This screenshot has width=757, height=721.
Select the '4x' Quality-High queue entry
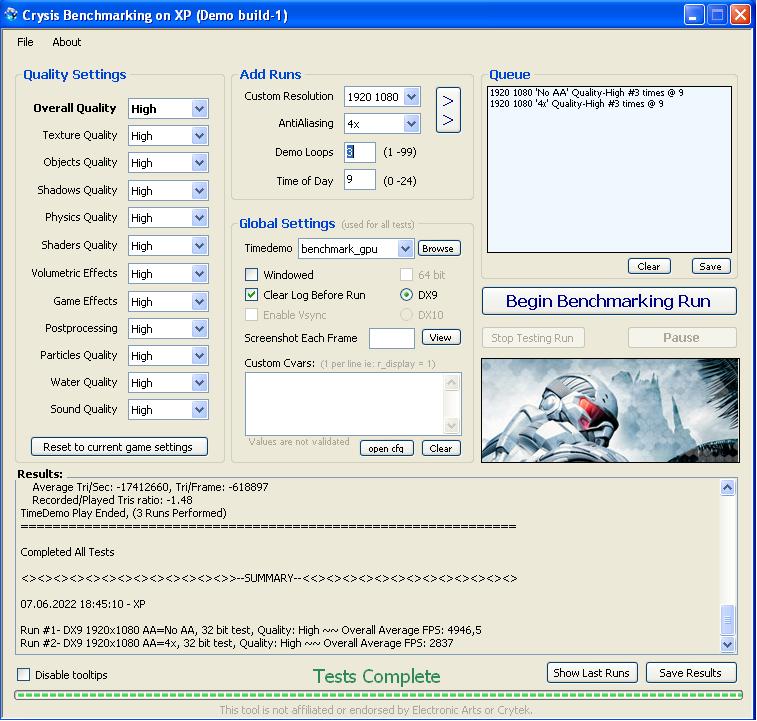[576, 104]
